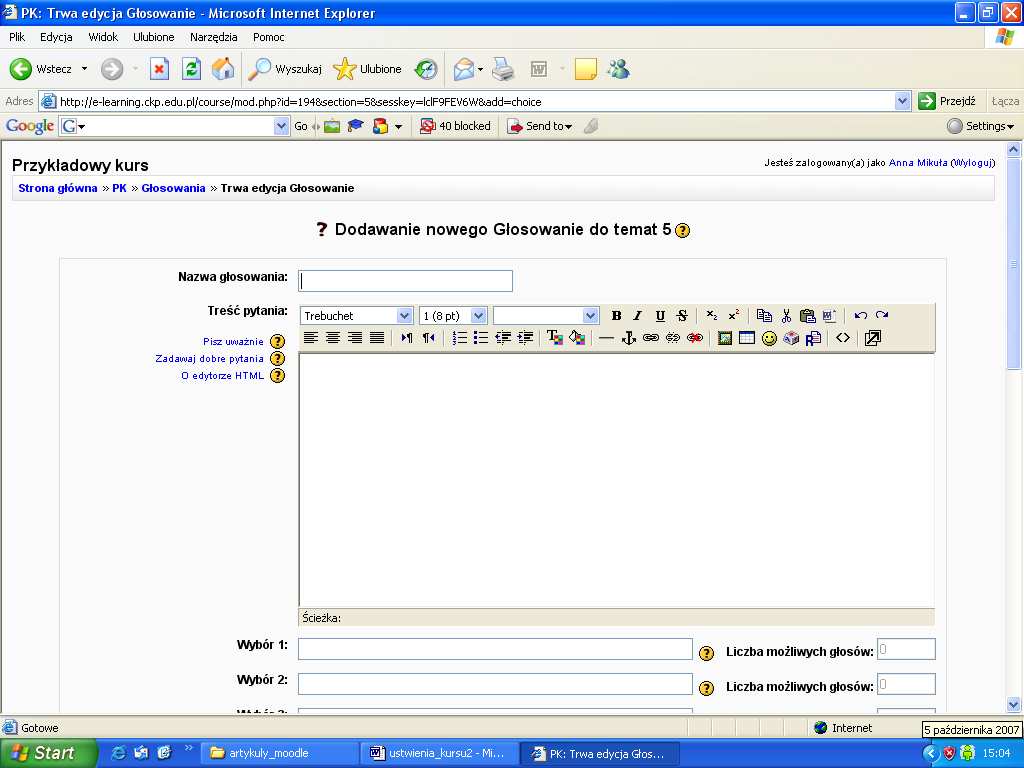Viewport: 1024px width, 768px height.
Task: Insert a smiley emoticon
Action: 769,338
